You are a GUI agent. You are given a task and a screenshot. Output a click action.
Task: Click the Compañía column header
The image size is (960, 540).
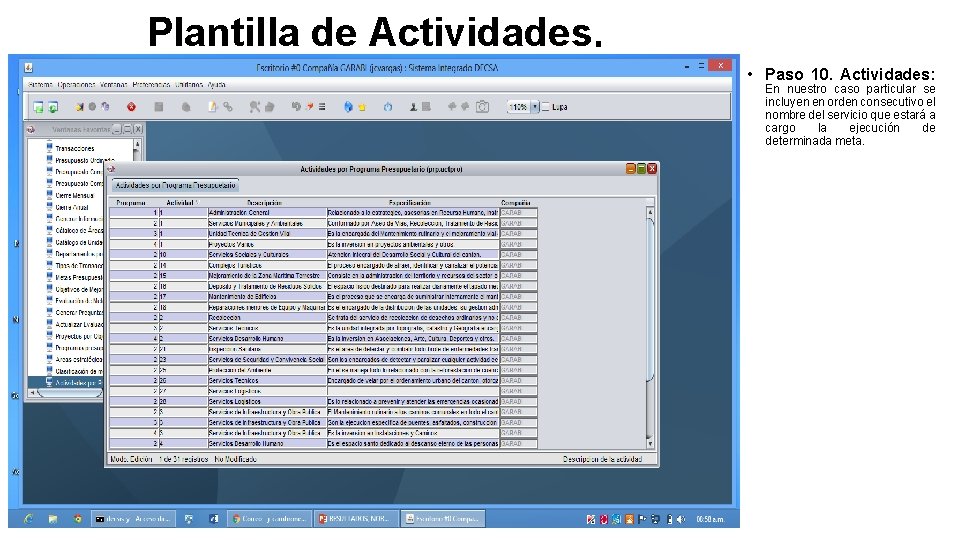(516, 203)
